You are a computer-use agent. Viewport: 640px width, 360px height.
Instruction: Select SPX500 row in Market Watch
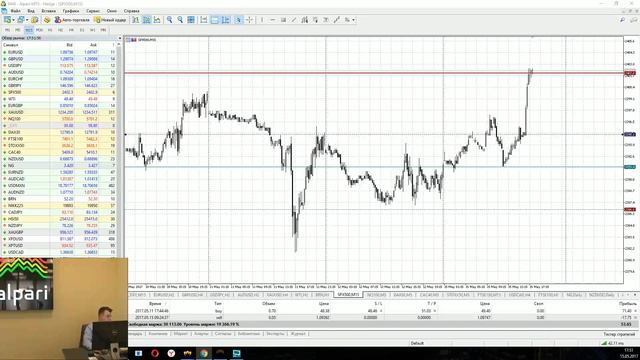point(60,92)
